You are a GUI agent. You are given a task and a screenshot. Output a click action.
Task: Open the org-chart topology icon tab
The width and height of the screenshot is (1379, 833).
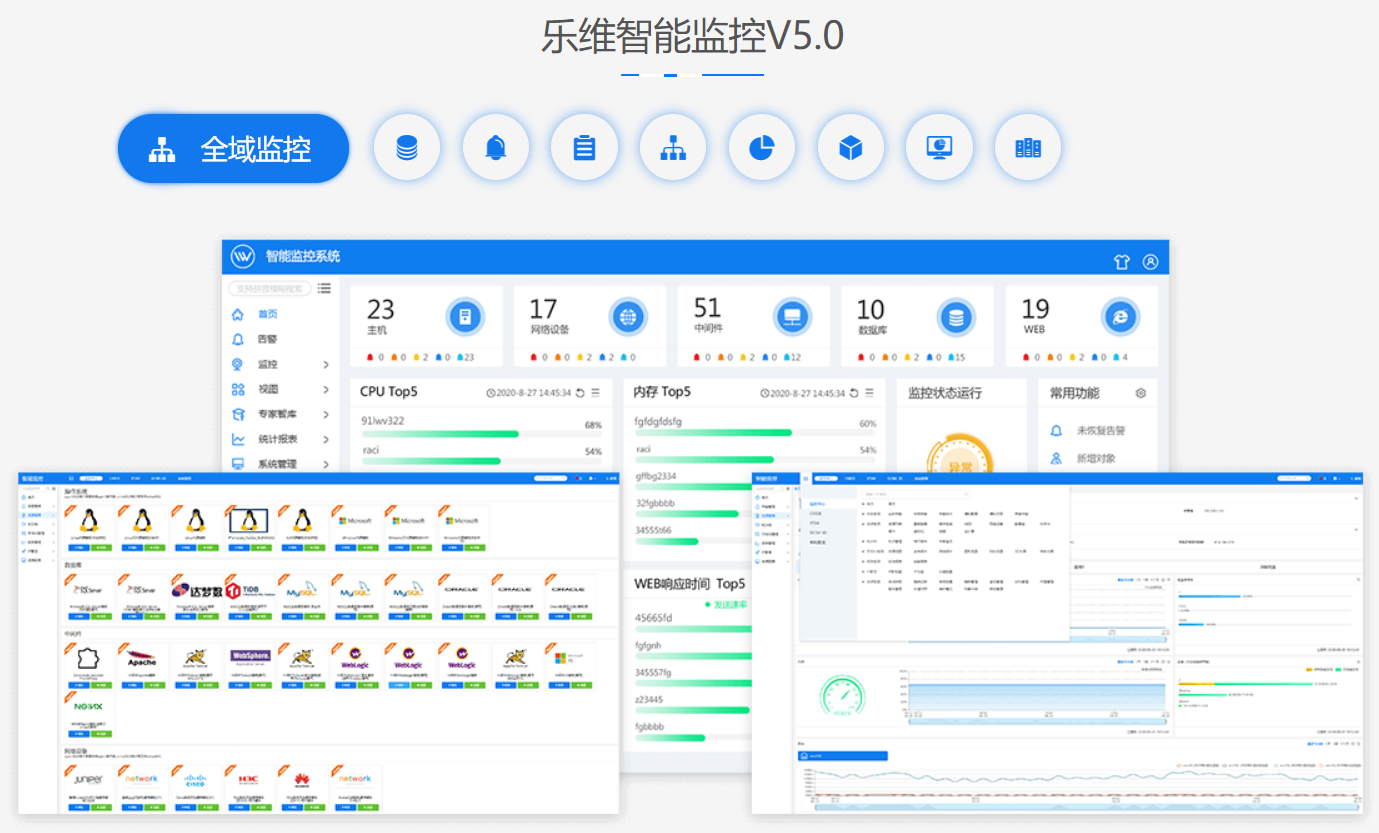pyautogui.click(x=673, y=149)
